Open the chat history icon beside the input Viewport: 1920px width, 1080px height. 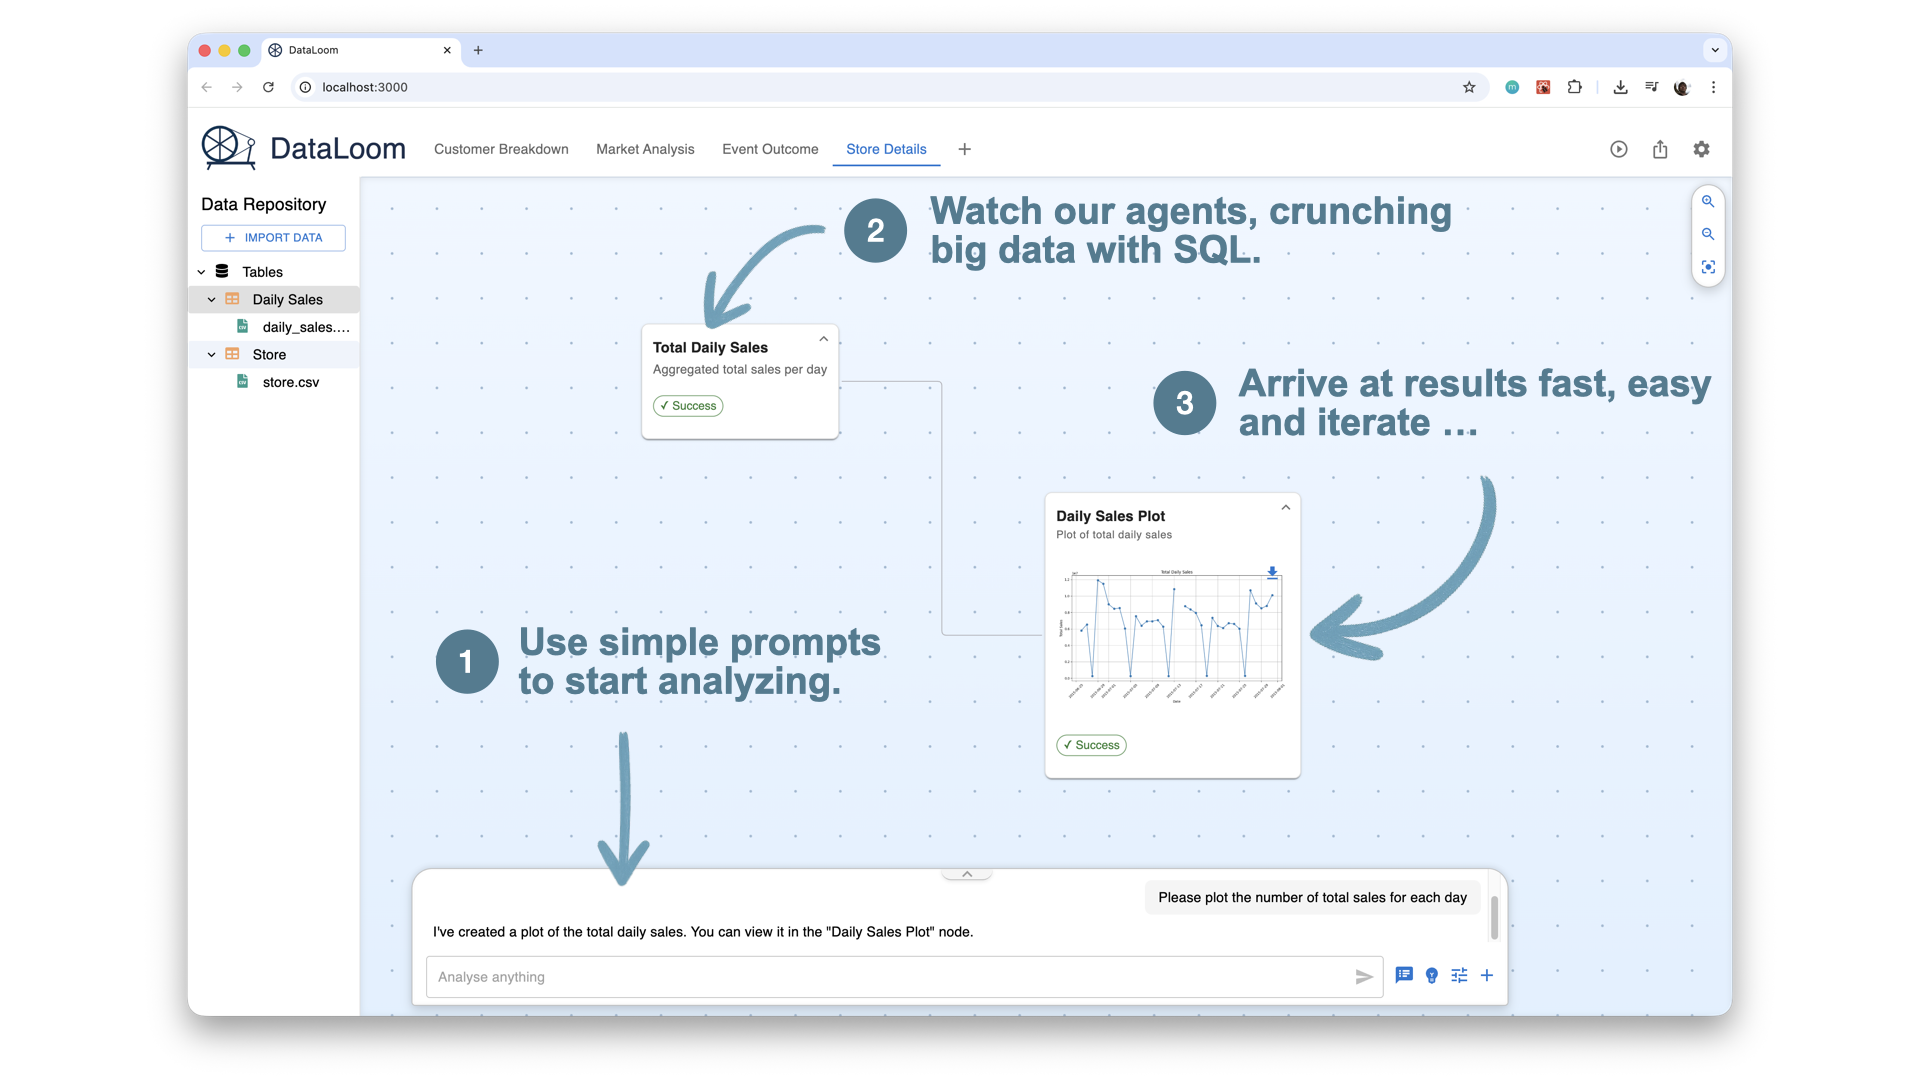tap(1404, 975)
